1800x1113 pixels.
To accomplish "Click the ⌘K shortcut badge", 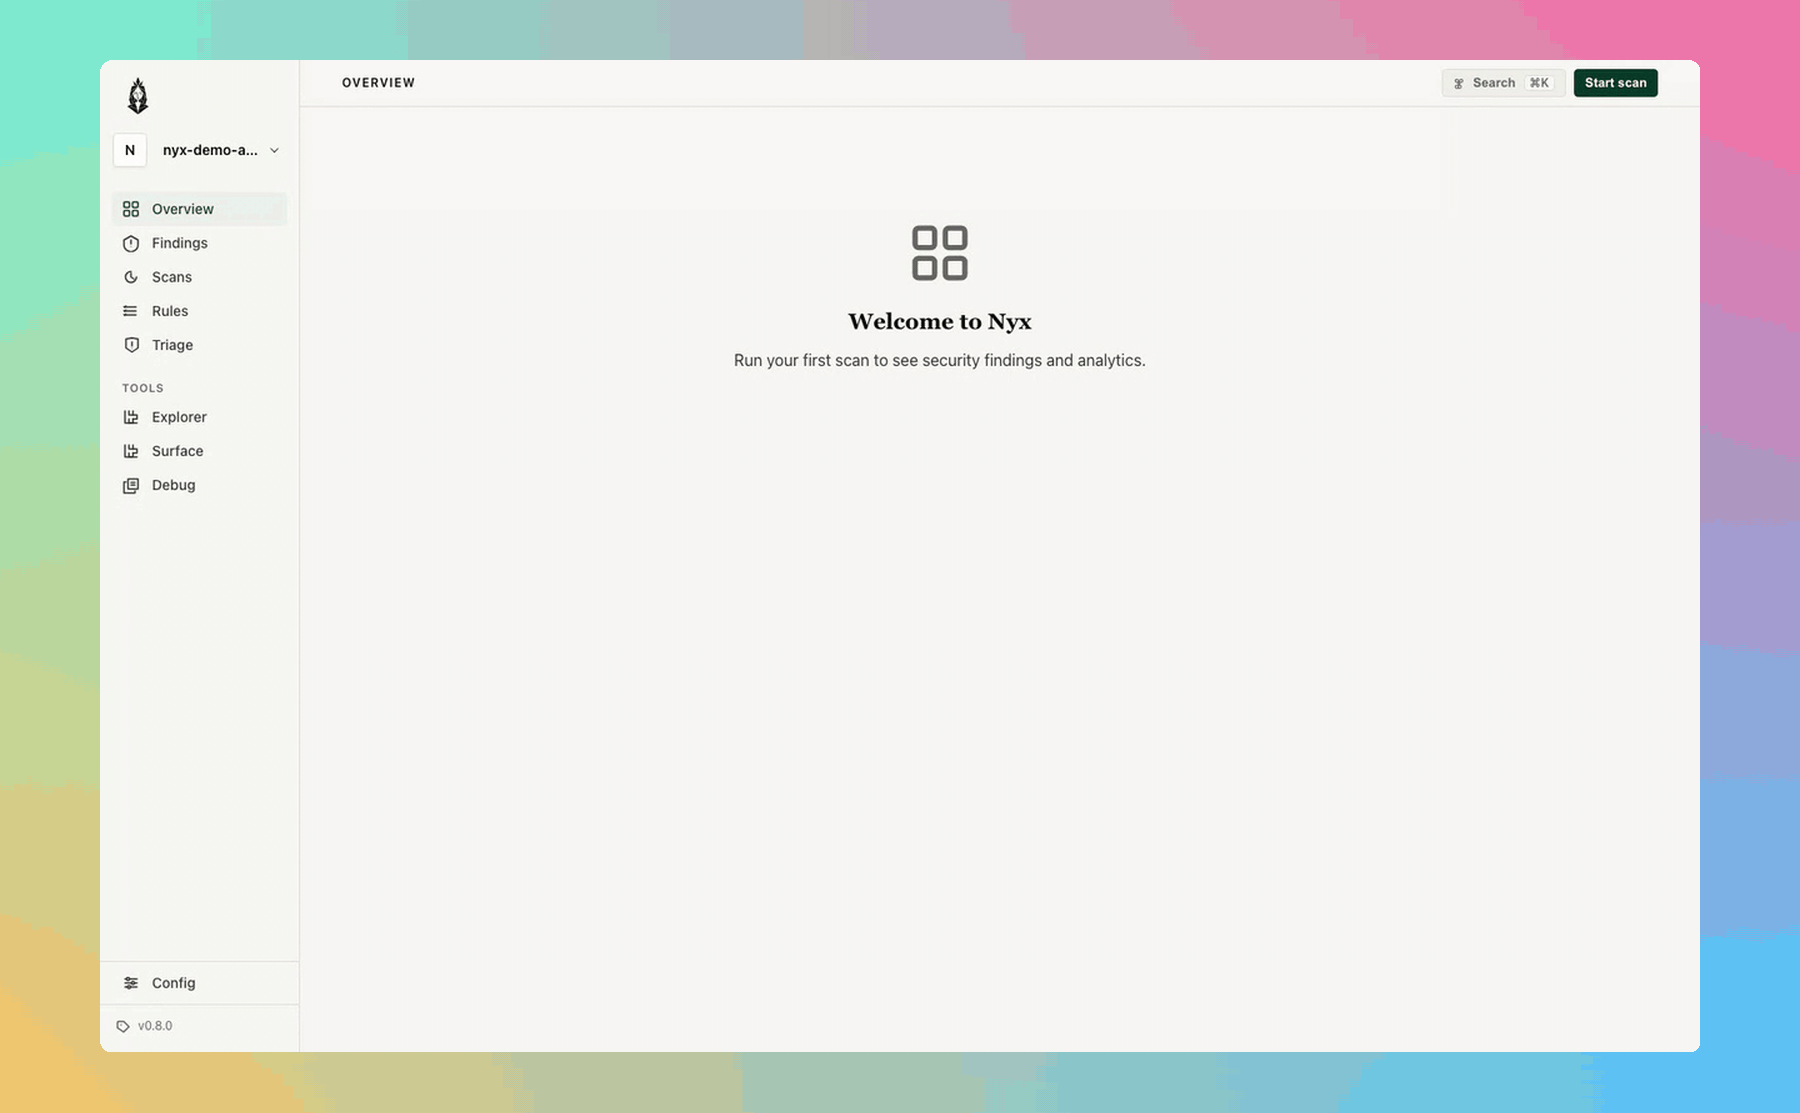I will coord(1539,83).
